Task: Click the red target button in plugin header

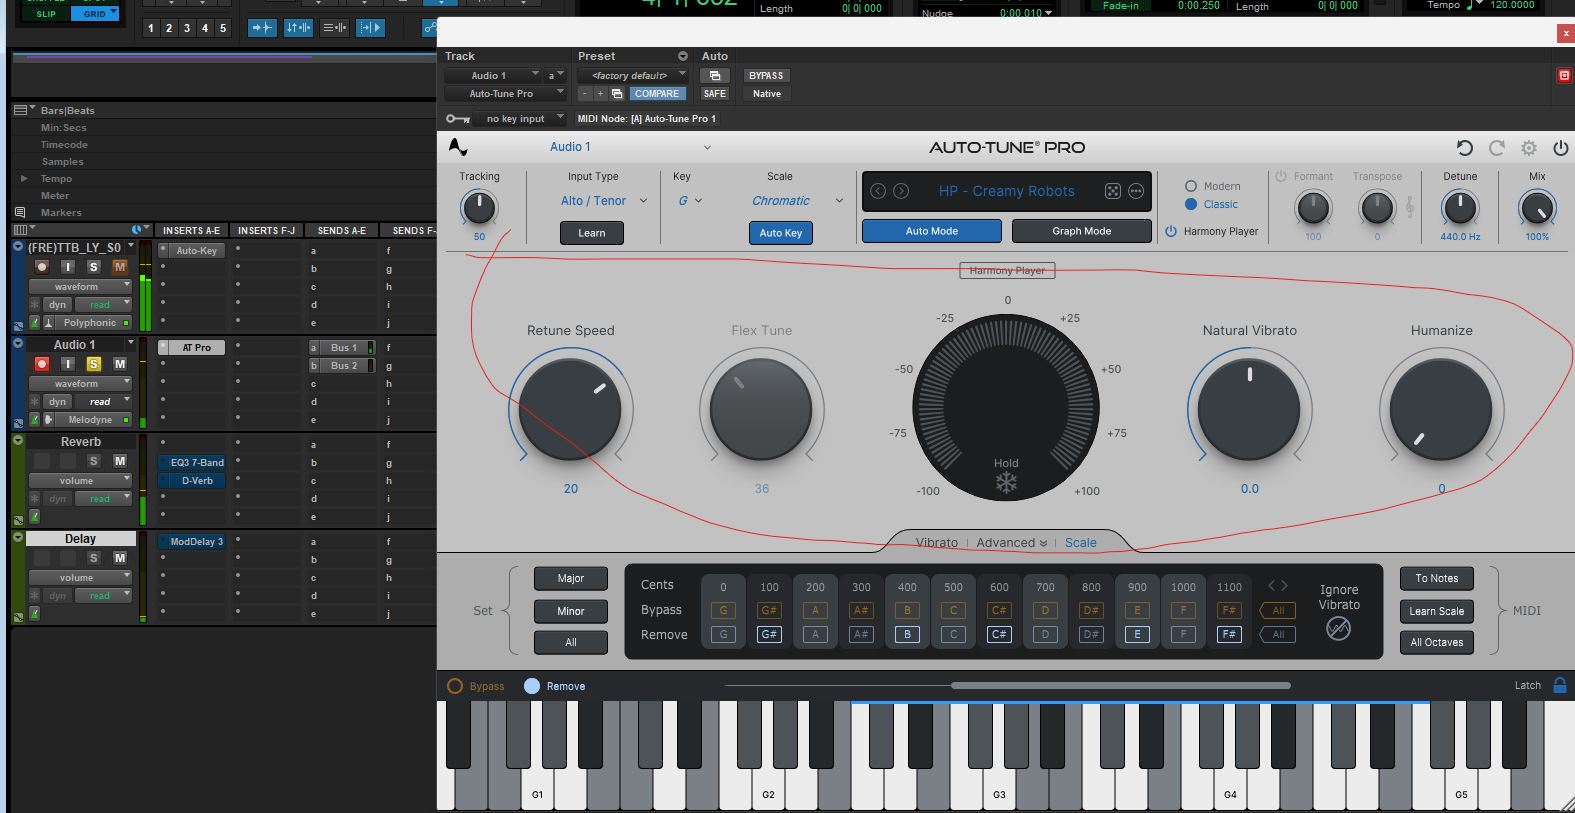Action: (x=1564, y=75)
